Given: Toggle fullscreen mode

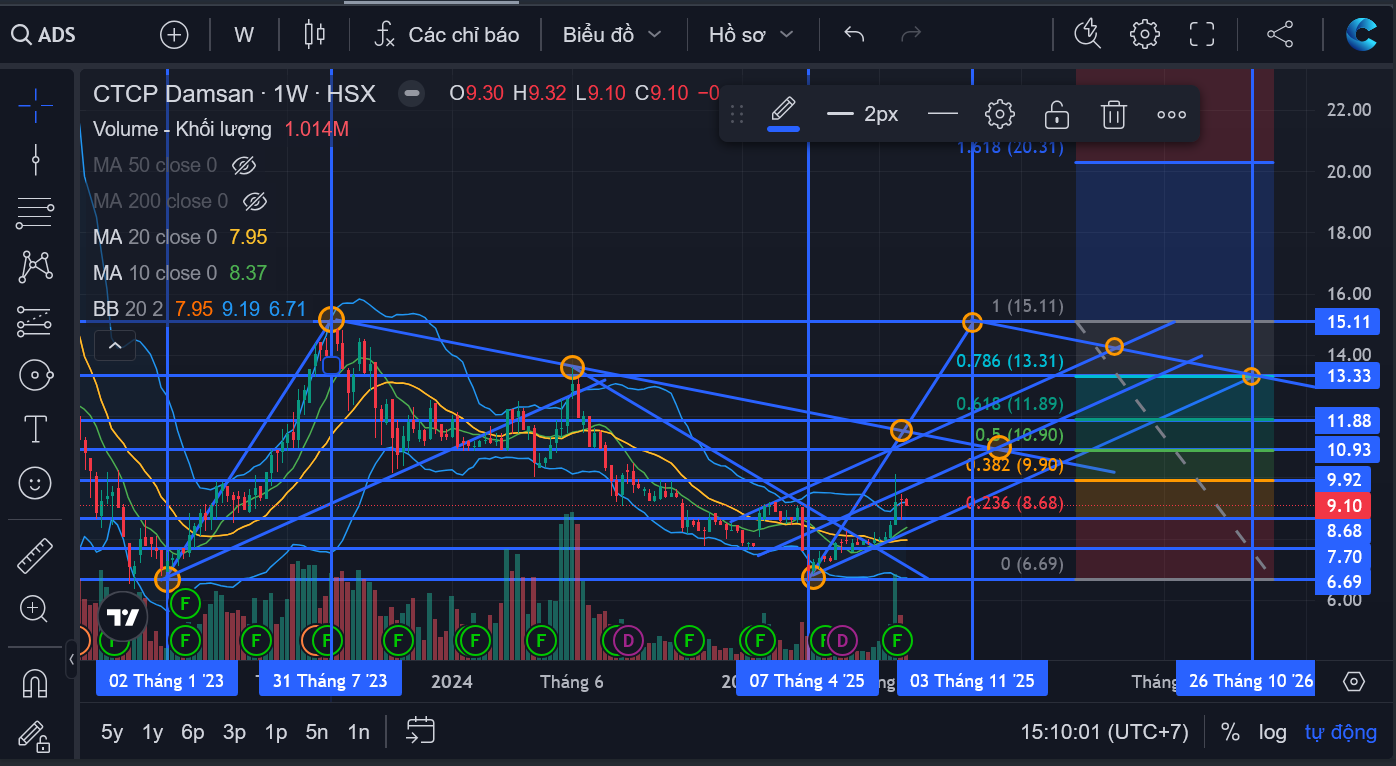Looking at the screenshot, I should pyautogui.click(x=1202, y=34).
